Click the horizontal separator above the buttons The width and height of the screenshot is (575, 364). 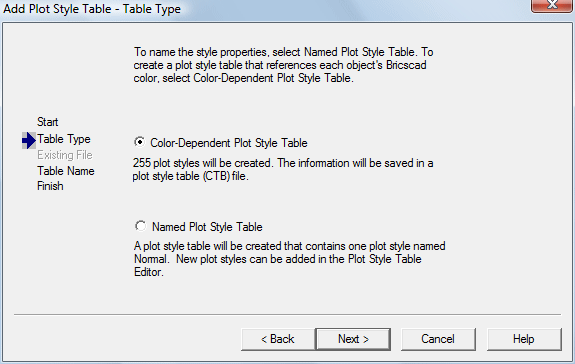(288, 314)
